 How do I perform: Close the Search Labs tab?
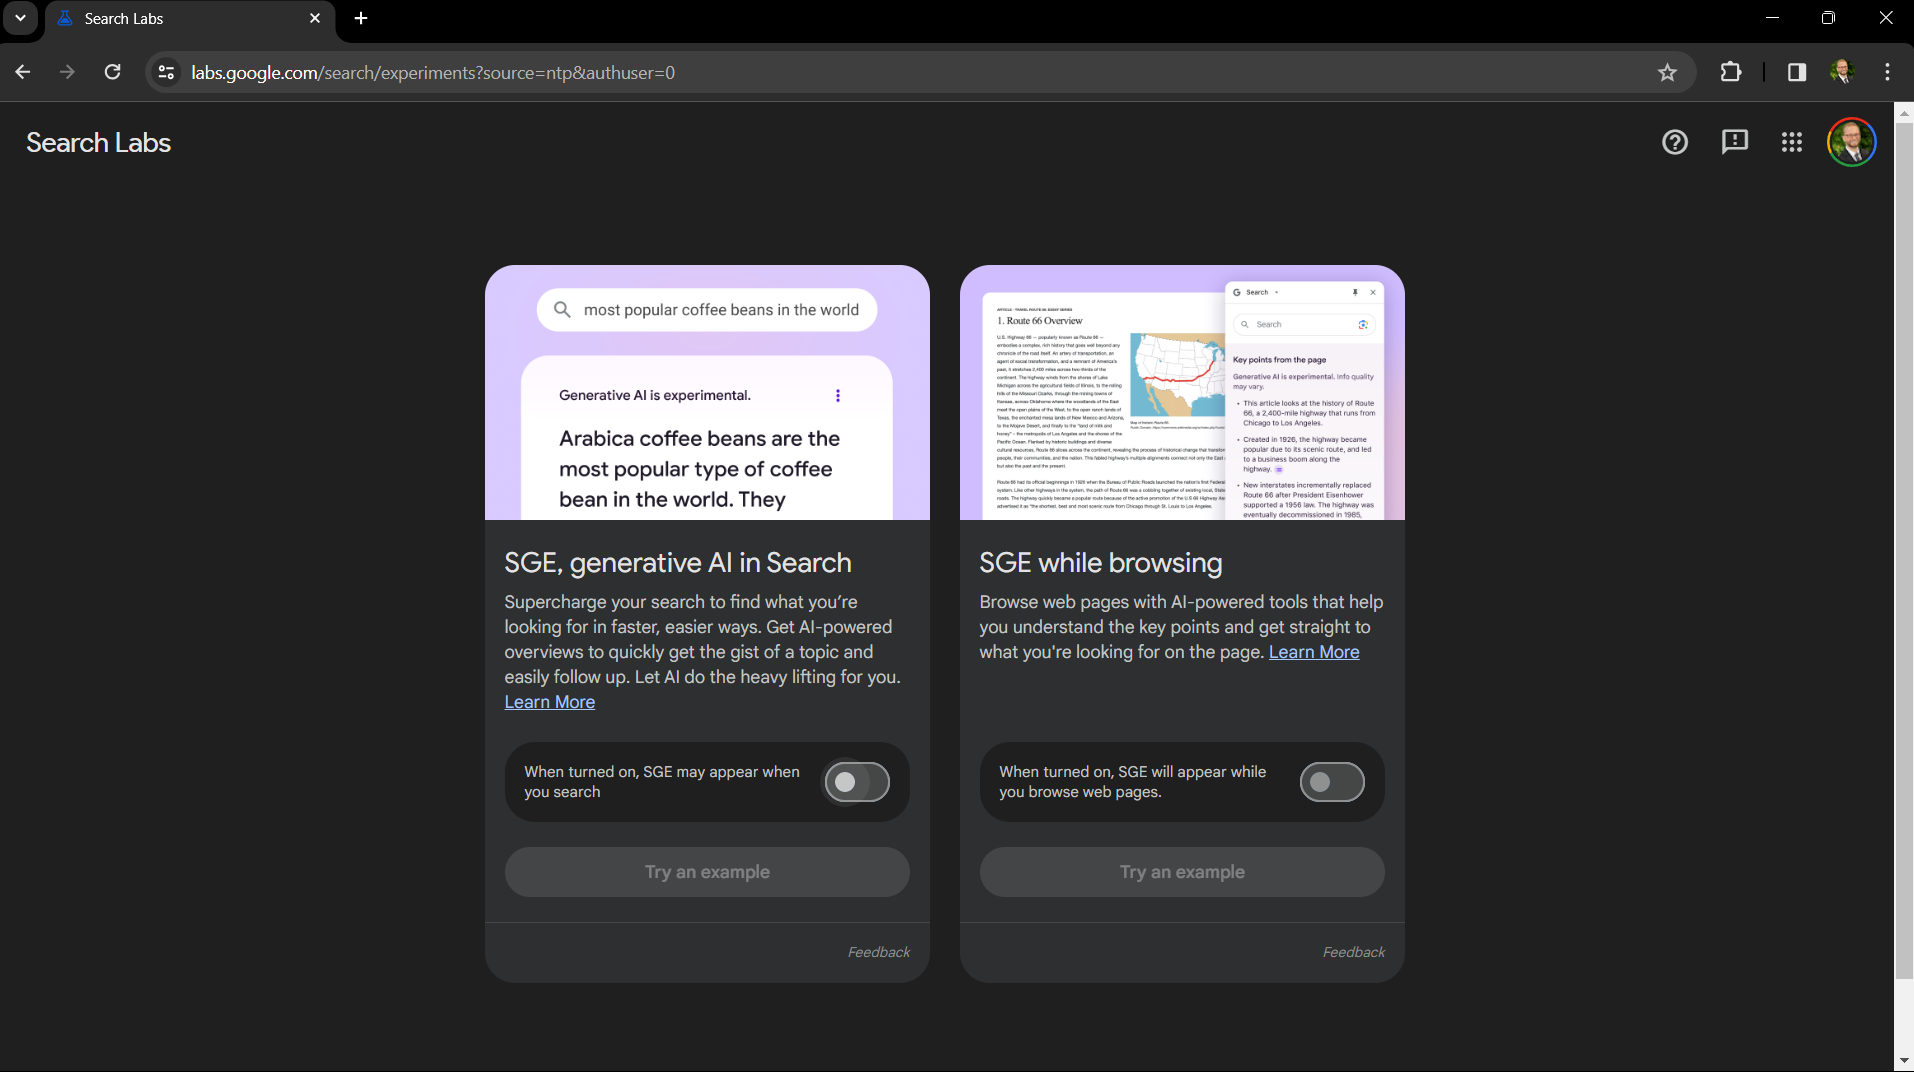pos(315,18)
